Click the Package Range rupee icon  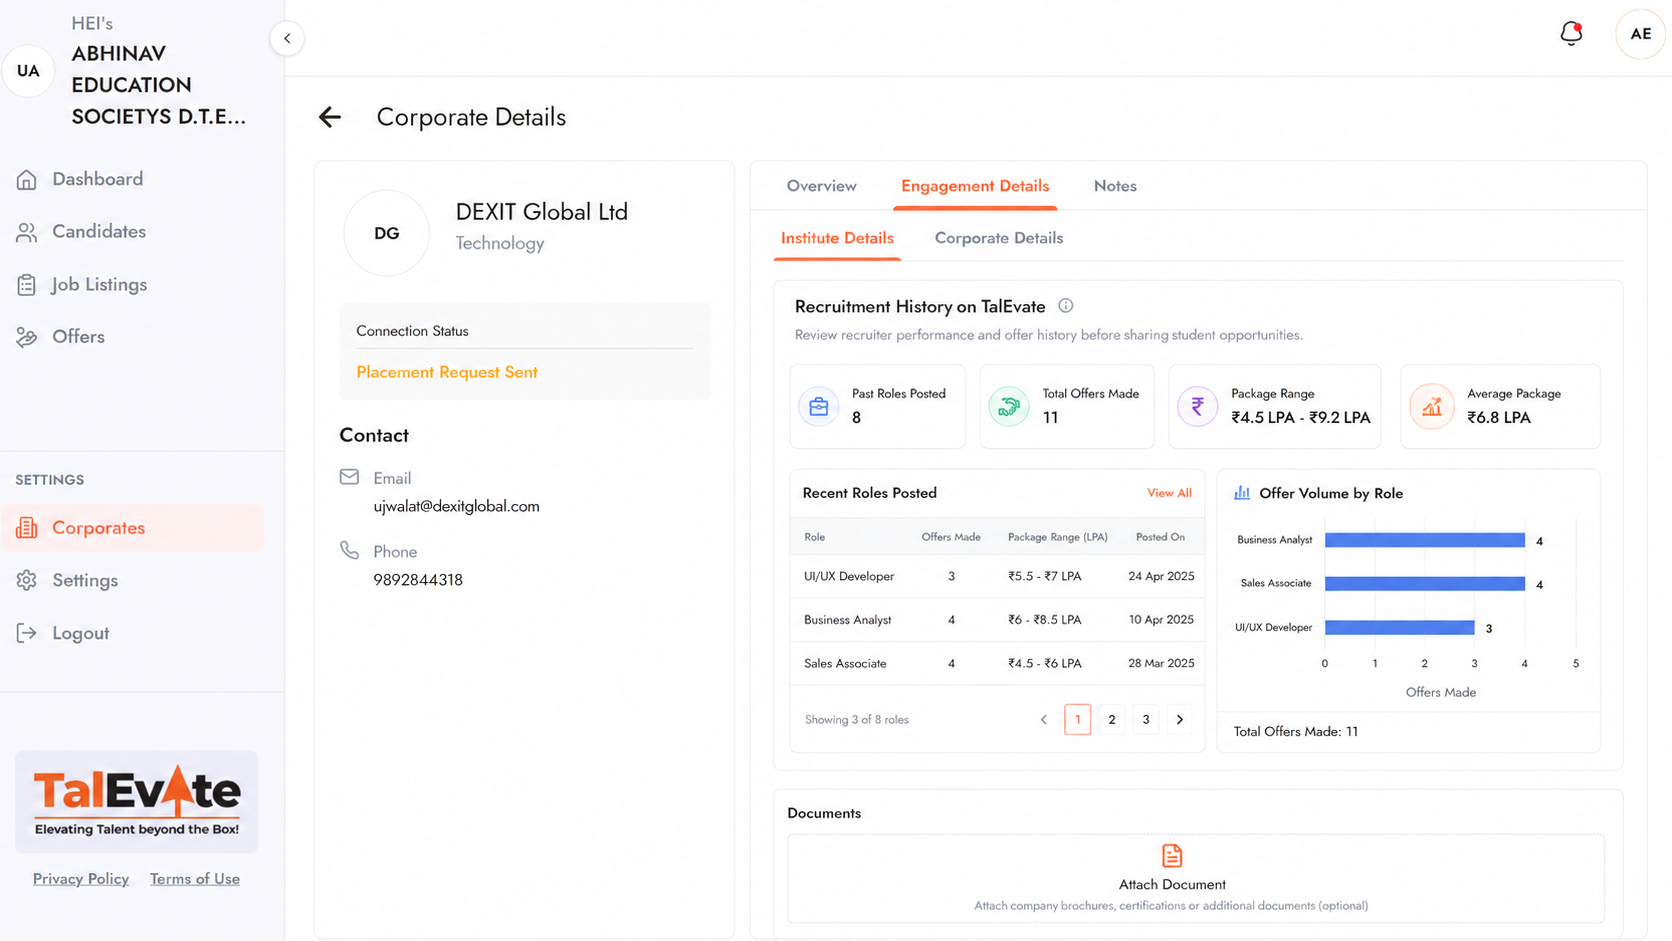[1198, 407]
